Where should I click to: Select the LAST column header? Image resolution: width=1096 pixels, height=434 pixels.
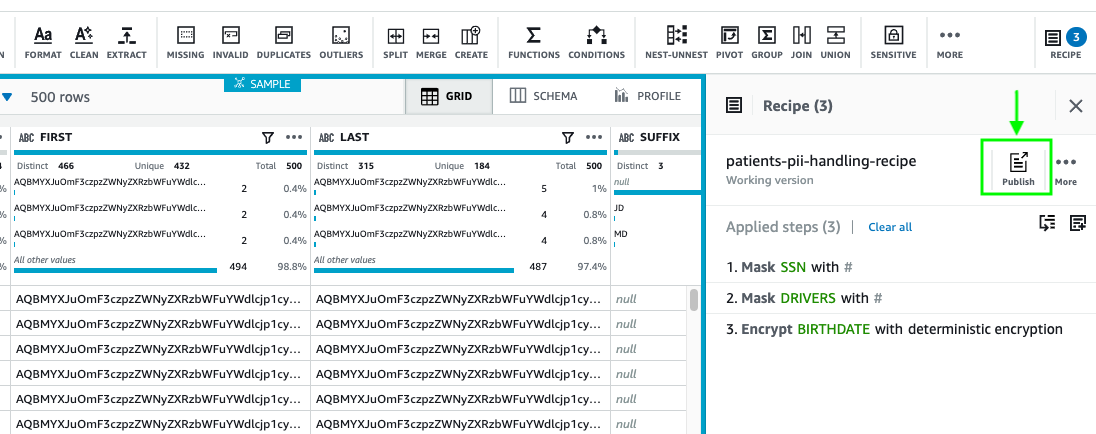(x=354, y=138)
